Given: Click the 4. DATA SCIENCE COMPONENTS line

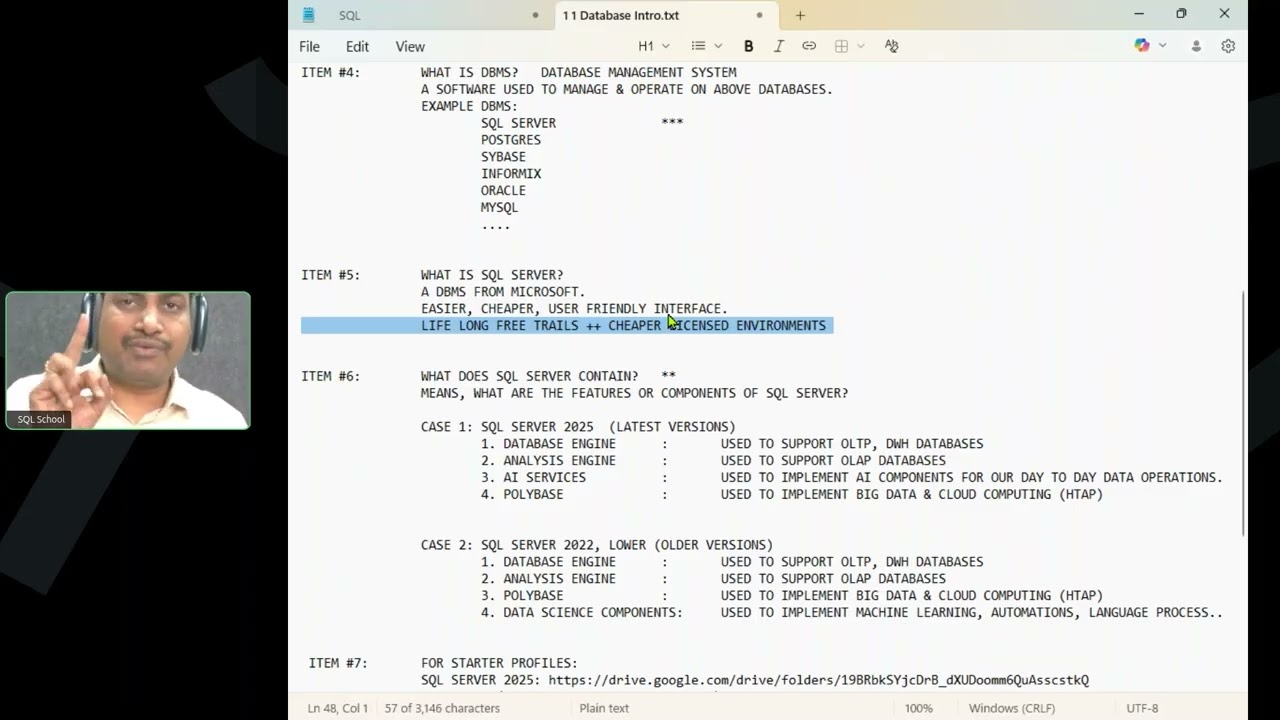Looking at the screenshot, I should (852, 612).
